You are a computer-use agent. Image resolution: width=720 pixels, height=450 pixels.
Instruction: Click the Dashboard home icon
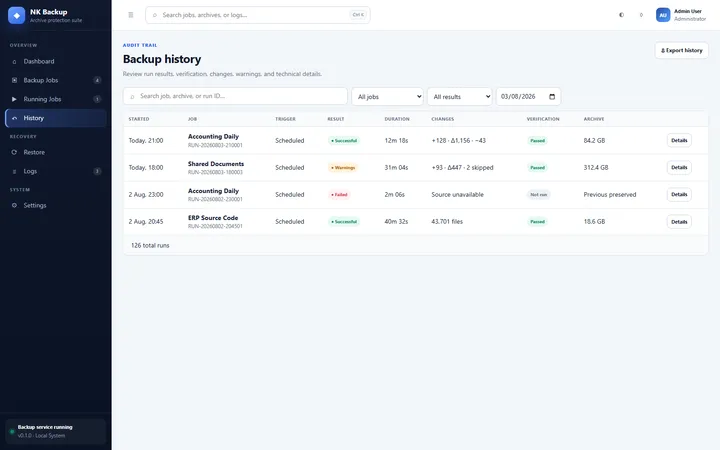14,62
